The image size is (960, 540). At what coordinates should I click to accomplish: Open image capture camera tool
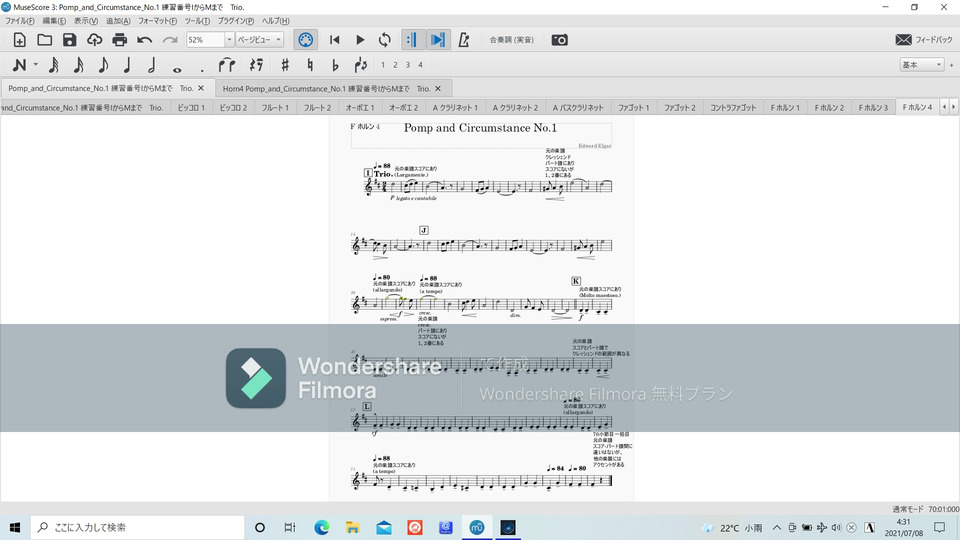pos(560,40)
